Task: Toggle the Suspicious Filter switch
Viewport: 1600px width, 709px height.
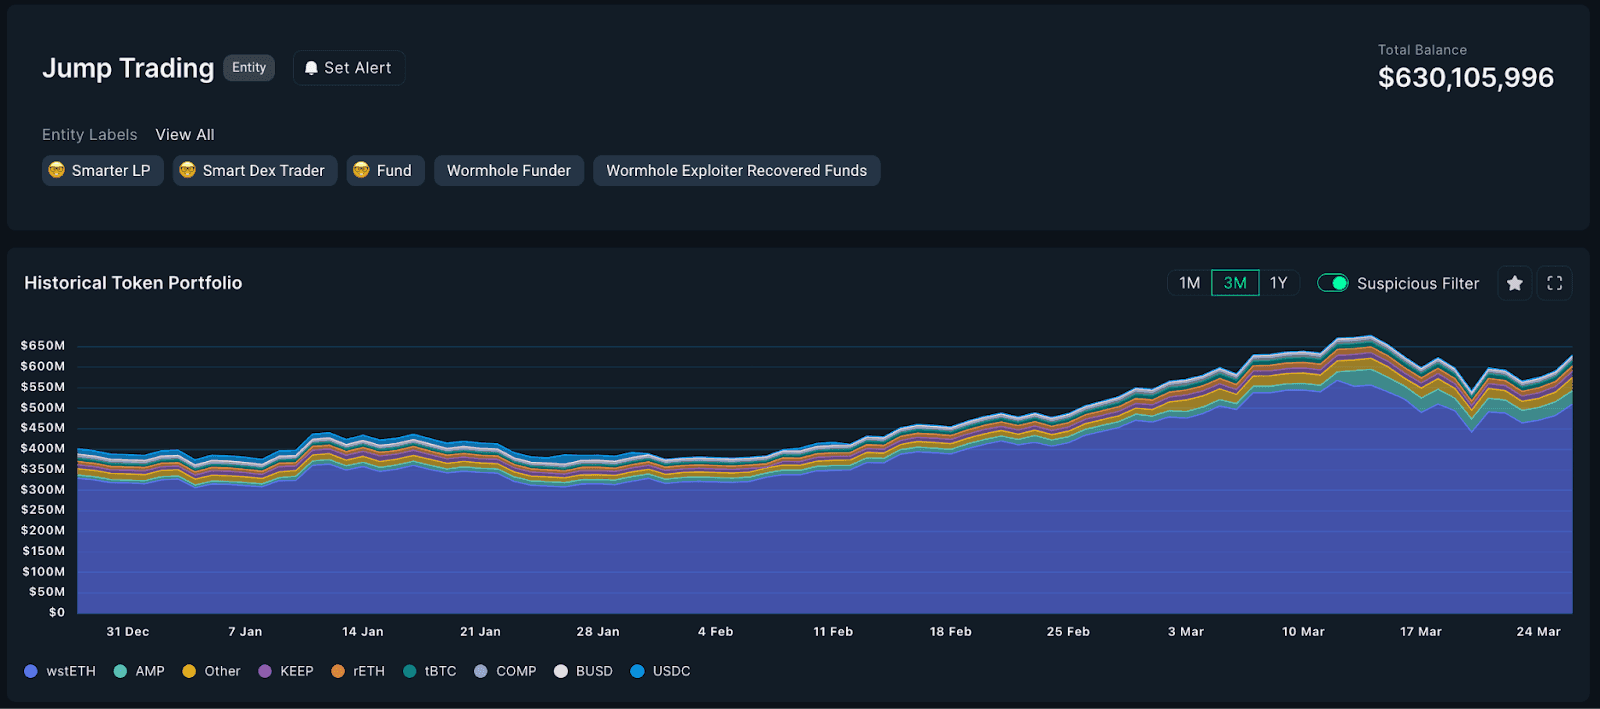Action: 1333,283
